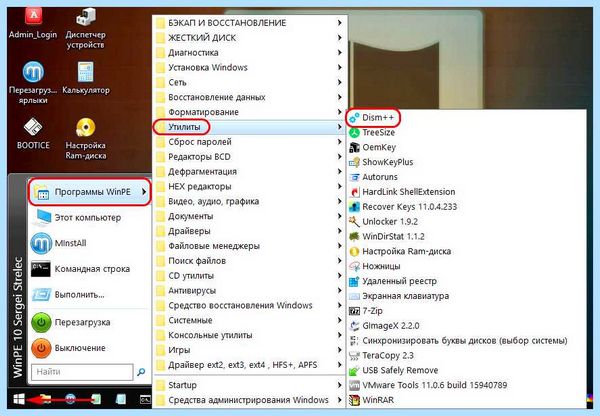Select the Утилиты menu item
The height and width of the screenshot is (416, 600).
[250, 127]
